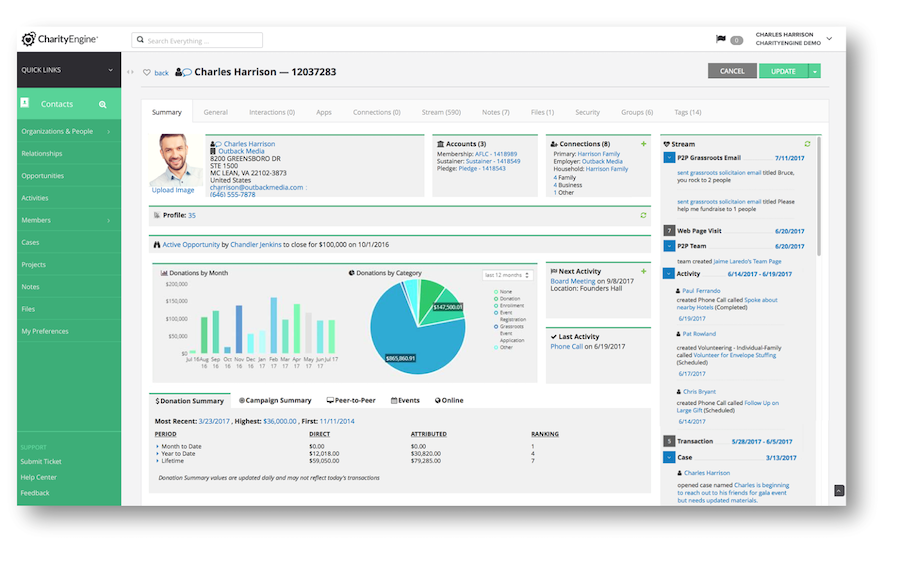Go back using the back link
This screenshot has height=584, width=900.
tap(161, 73)
